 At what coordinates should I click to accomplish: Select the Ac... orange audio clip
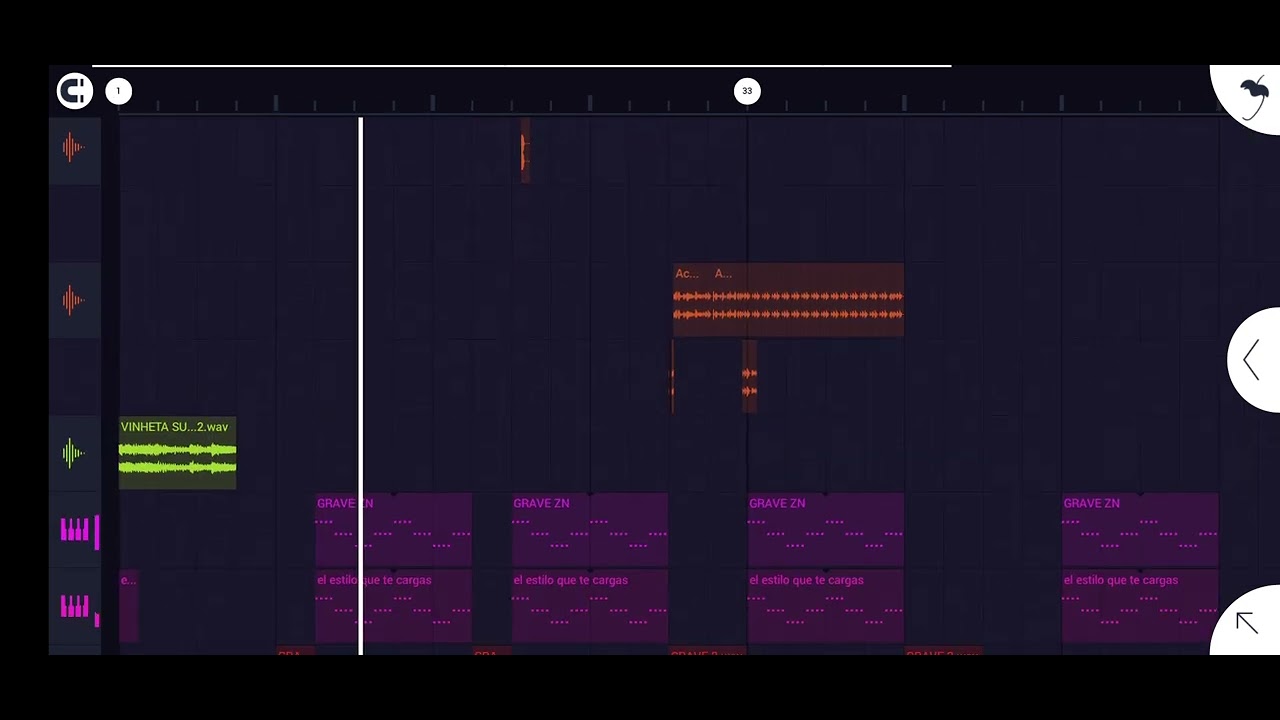click(692, 300)
